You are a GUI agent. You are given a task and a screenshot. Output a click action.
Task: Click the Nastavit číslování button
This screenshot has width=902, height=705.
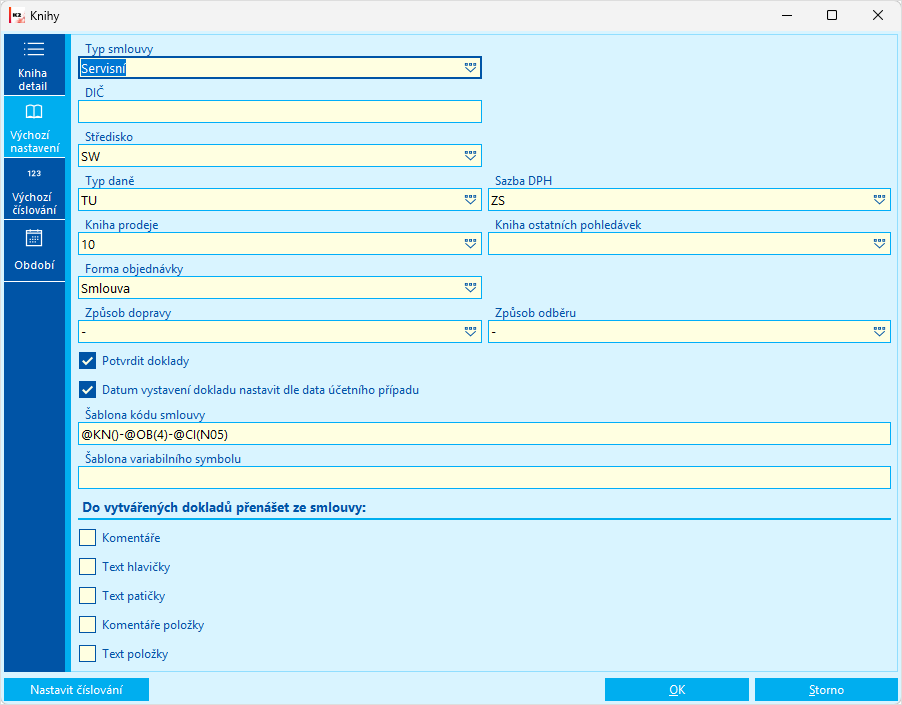(x=77, y=689)
